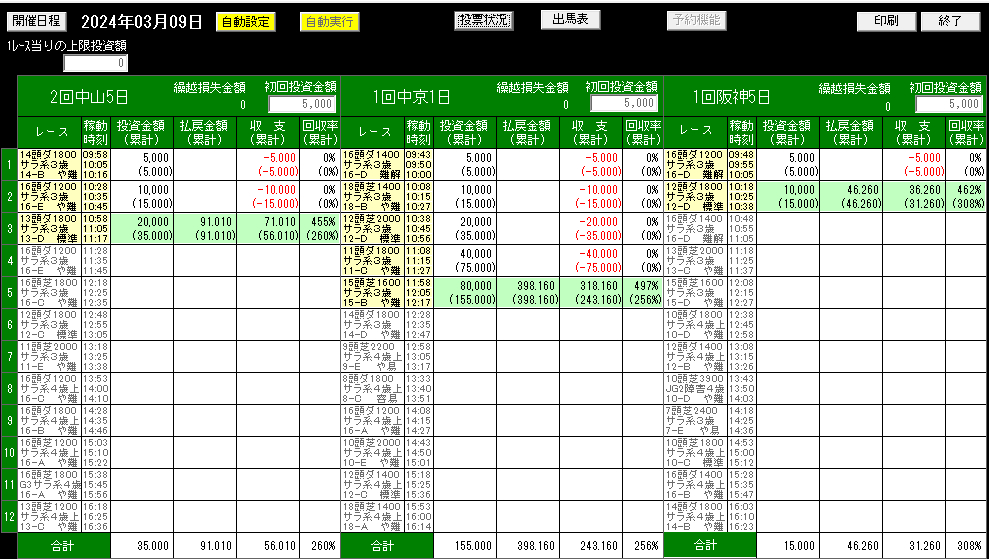Start the 自動実行 auto-run button
Image resolution: width=989 pixels, height=559 pixels.
click(329, 21)
